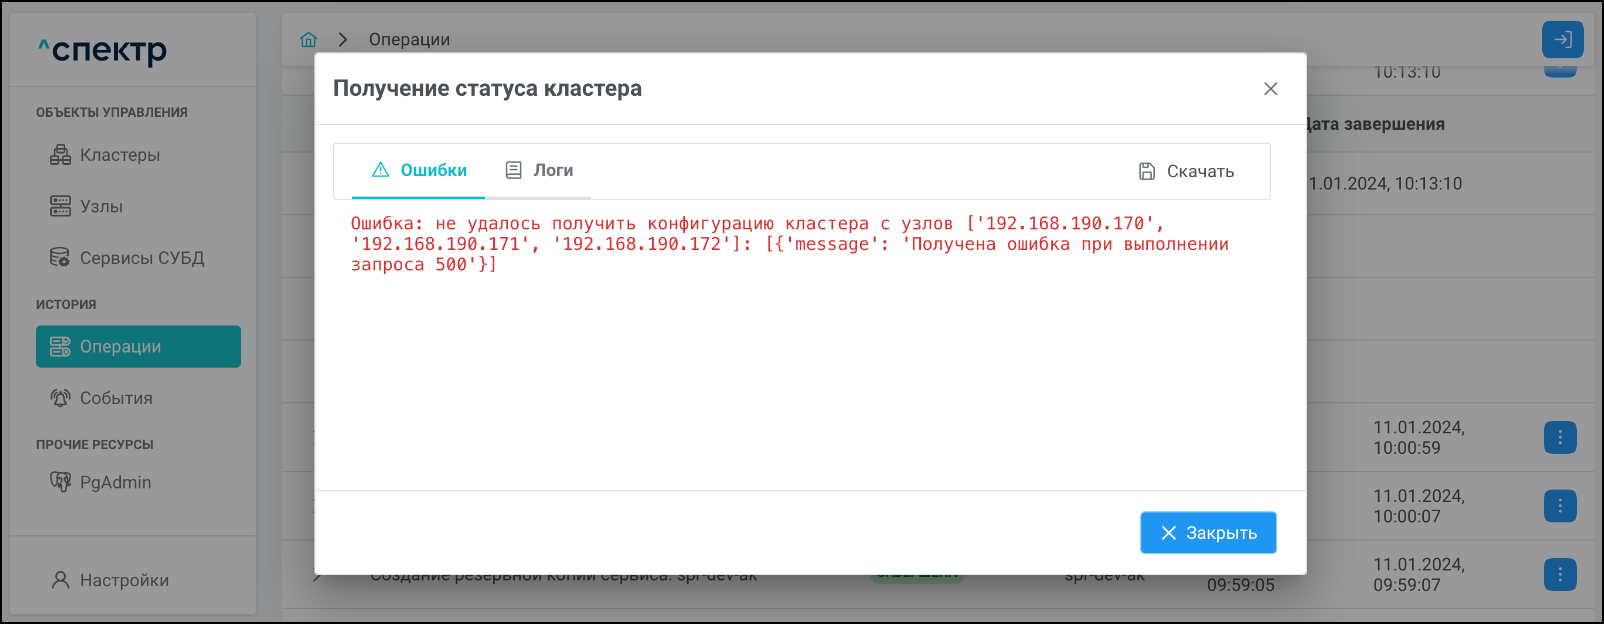Viewport: 1604px width, 624px height.
Task: Click the Скачать download button
Action: (1186, 172)
